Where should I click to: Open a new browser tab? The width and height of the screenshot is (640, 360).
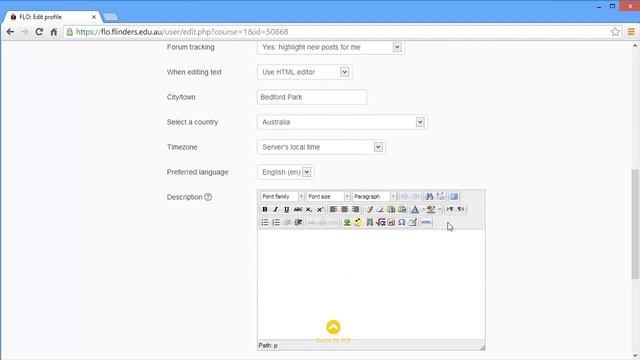coord(110,17)
